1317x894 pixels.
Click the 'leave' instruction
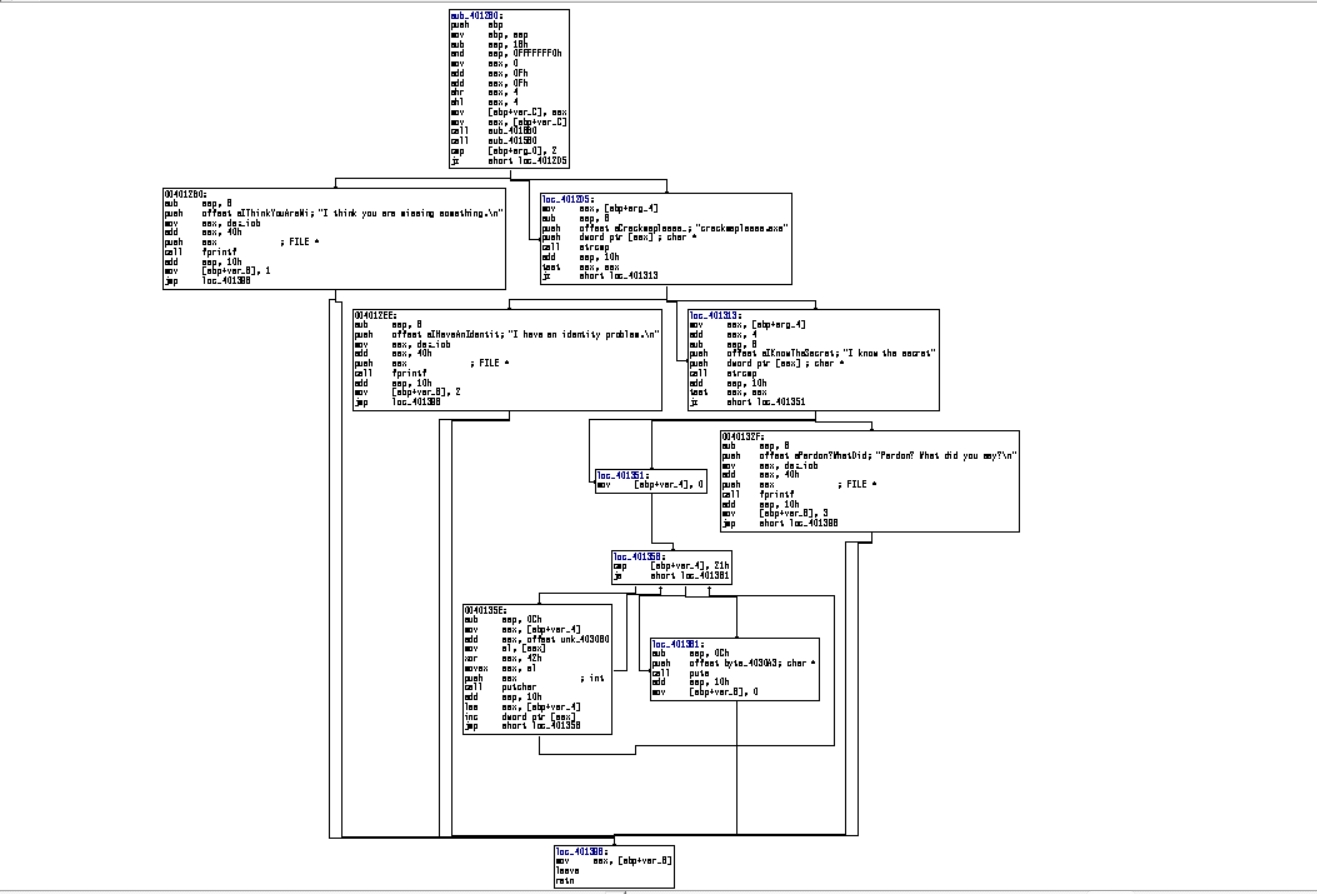pyautogui.click(x=568, y=871)
